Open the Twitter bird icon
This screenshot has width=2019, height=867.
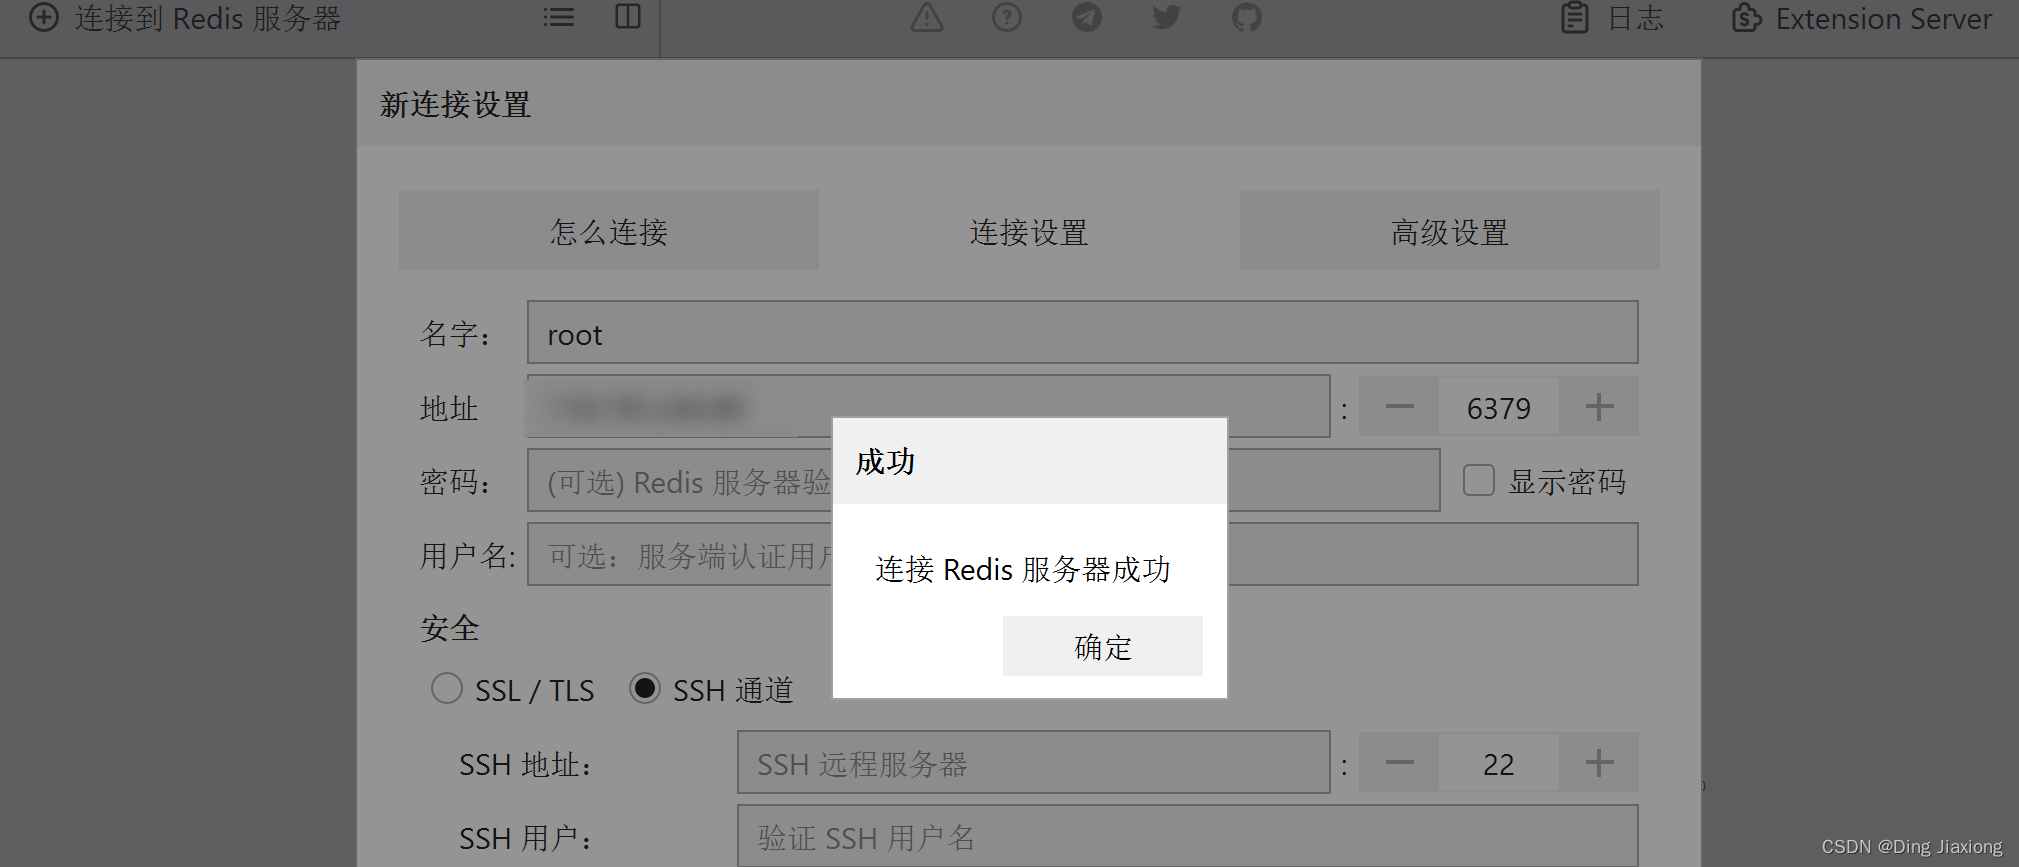1167,17
